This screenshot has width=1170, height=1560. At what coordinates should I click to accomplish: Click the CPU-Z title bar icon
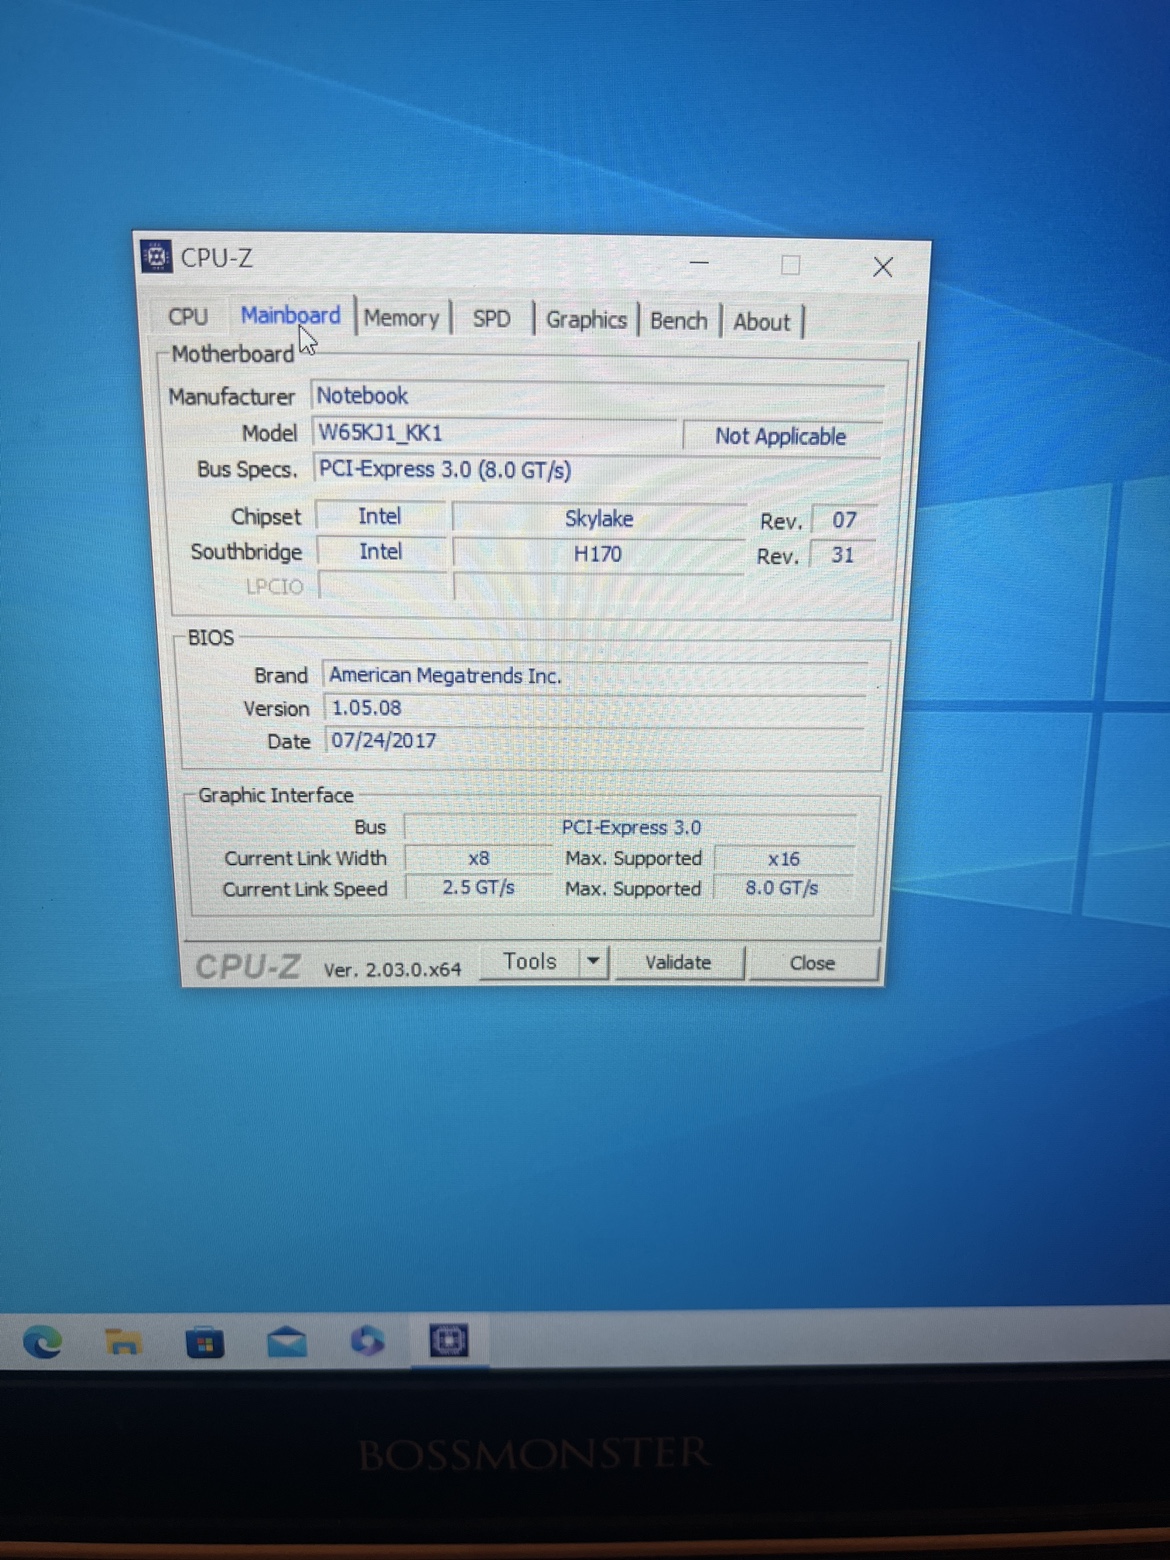[156, 256]
